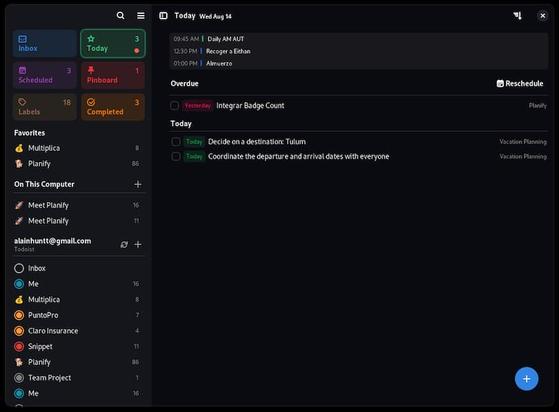
Task: Open the Completed filter tile
Action: (x=113, y=107)
